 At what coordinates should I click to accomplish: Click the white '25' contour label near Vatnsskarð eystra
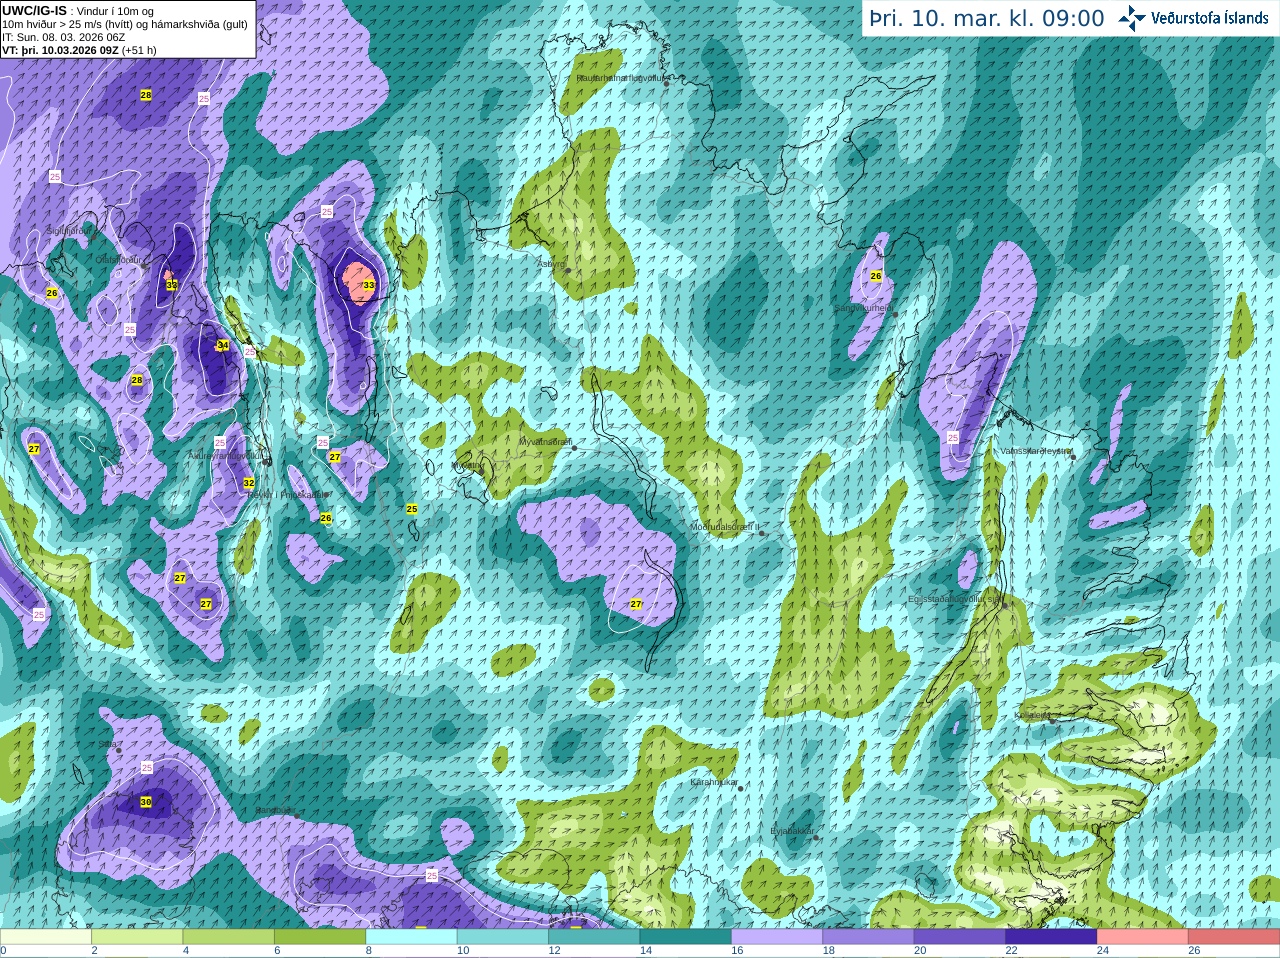click(952, 438)
